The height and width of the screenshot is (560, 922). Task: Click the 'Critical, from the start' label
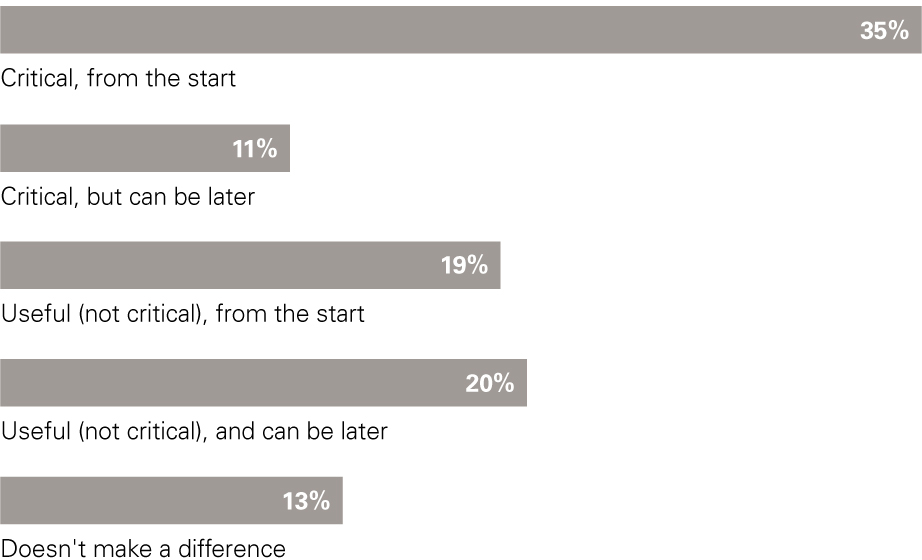tap(118, 78)
